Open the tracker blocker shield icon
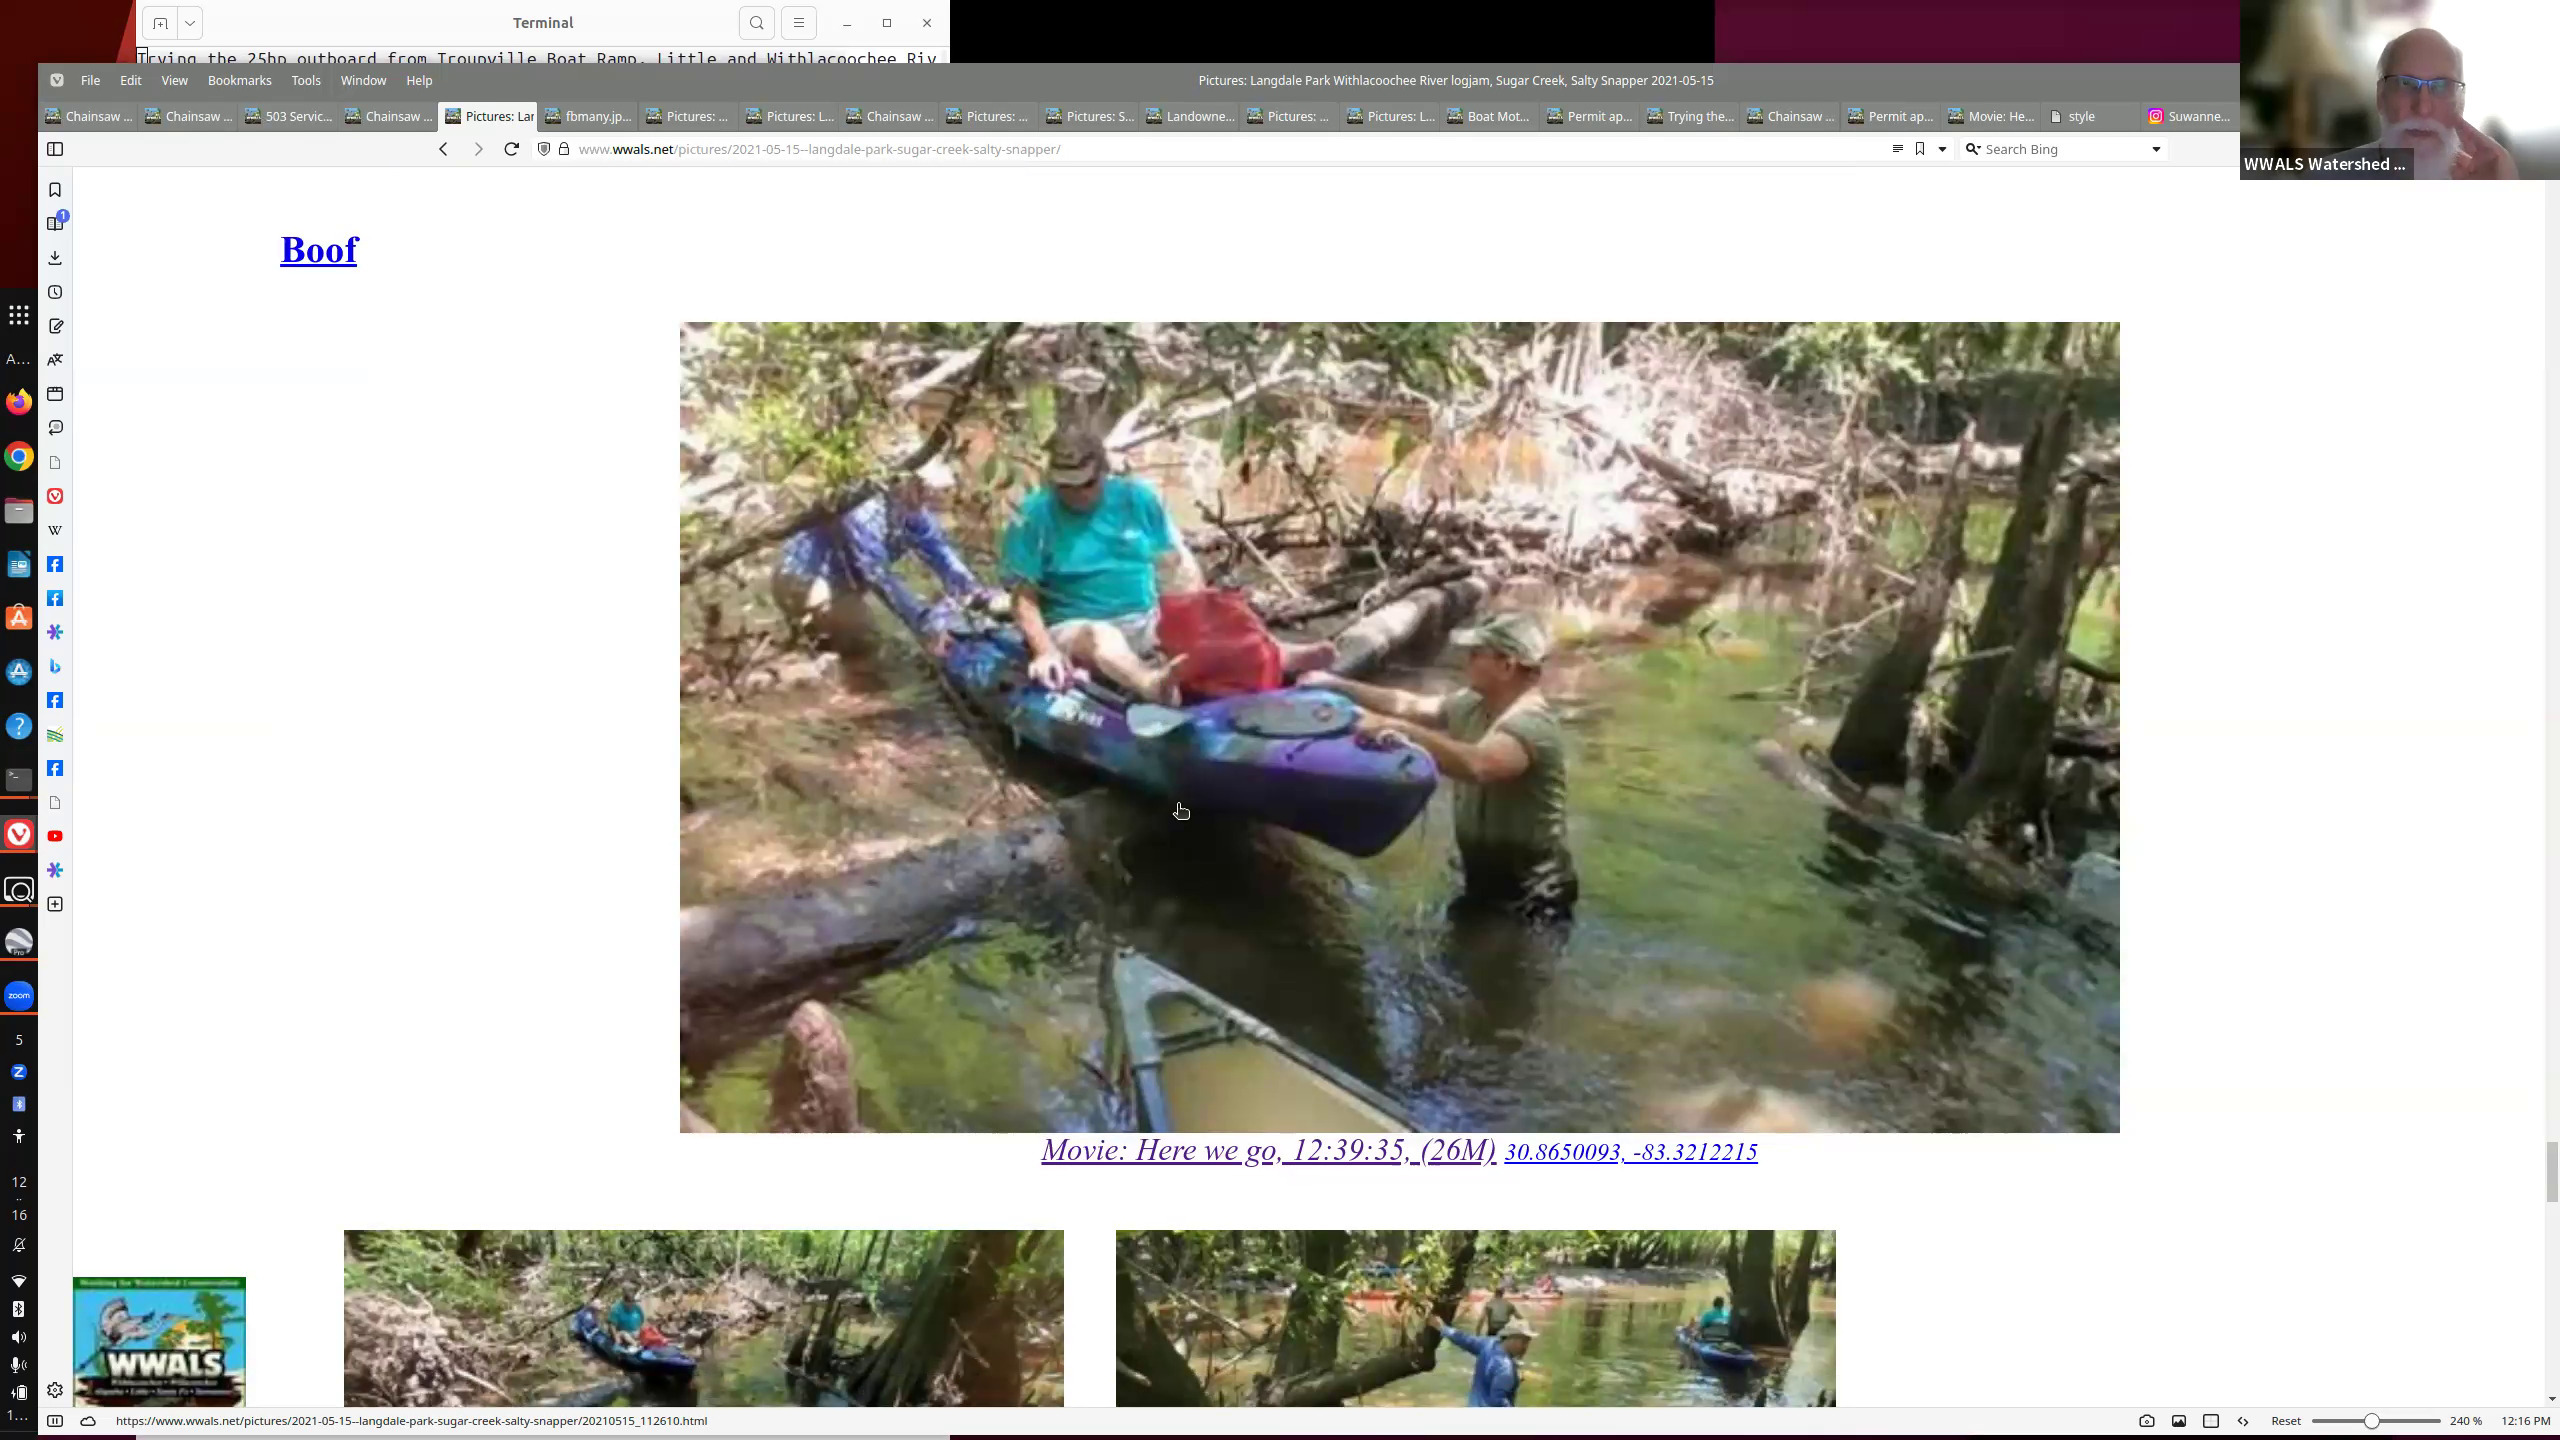Image resolution: width=2560 pixels, height=1440 pixels. [544, 149]
